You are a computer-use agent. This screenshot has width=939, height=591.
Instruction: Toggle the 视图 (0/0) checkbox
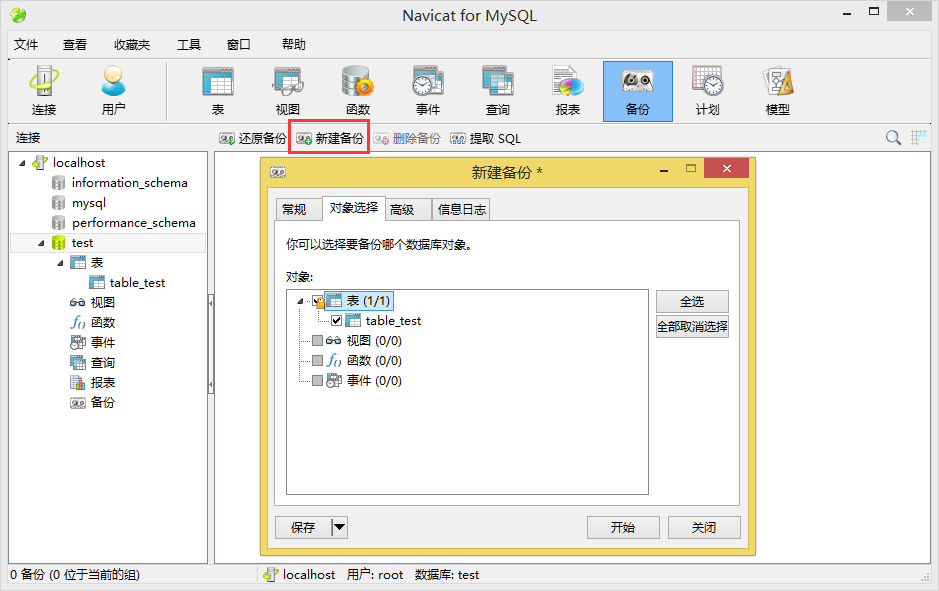(x=317, y=341)
